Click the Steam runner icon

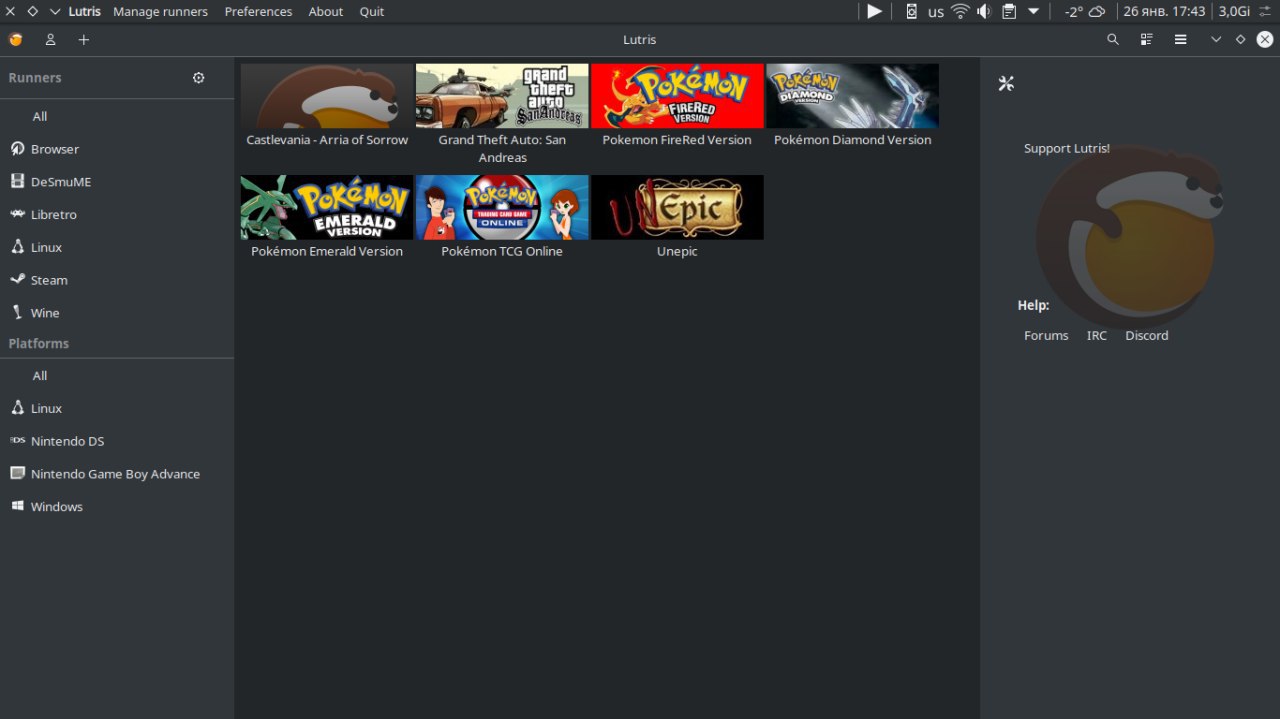[17, 280]
